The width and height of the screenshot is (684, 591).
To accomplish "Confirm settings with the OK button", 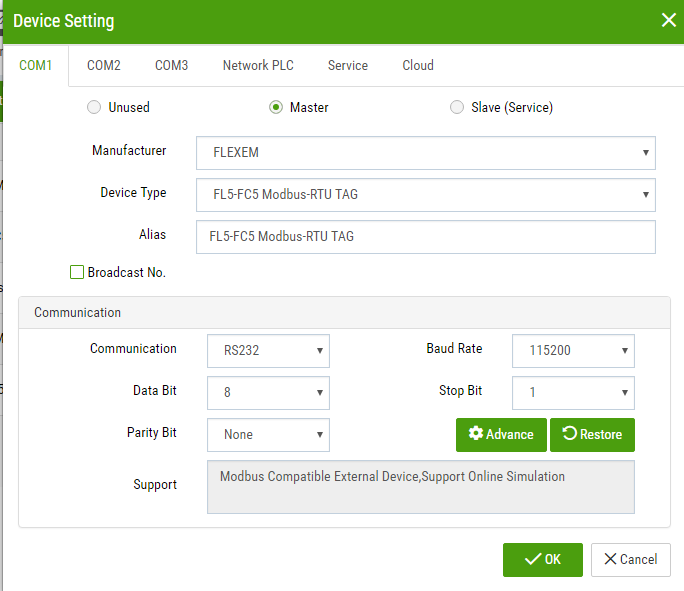I will coord(543,560).
